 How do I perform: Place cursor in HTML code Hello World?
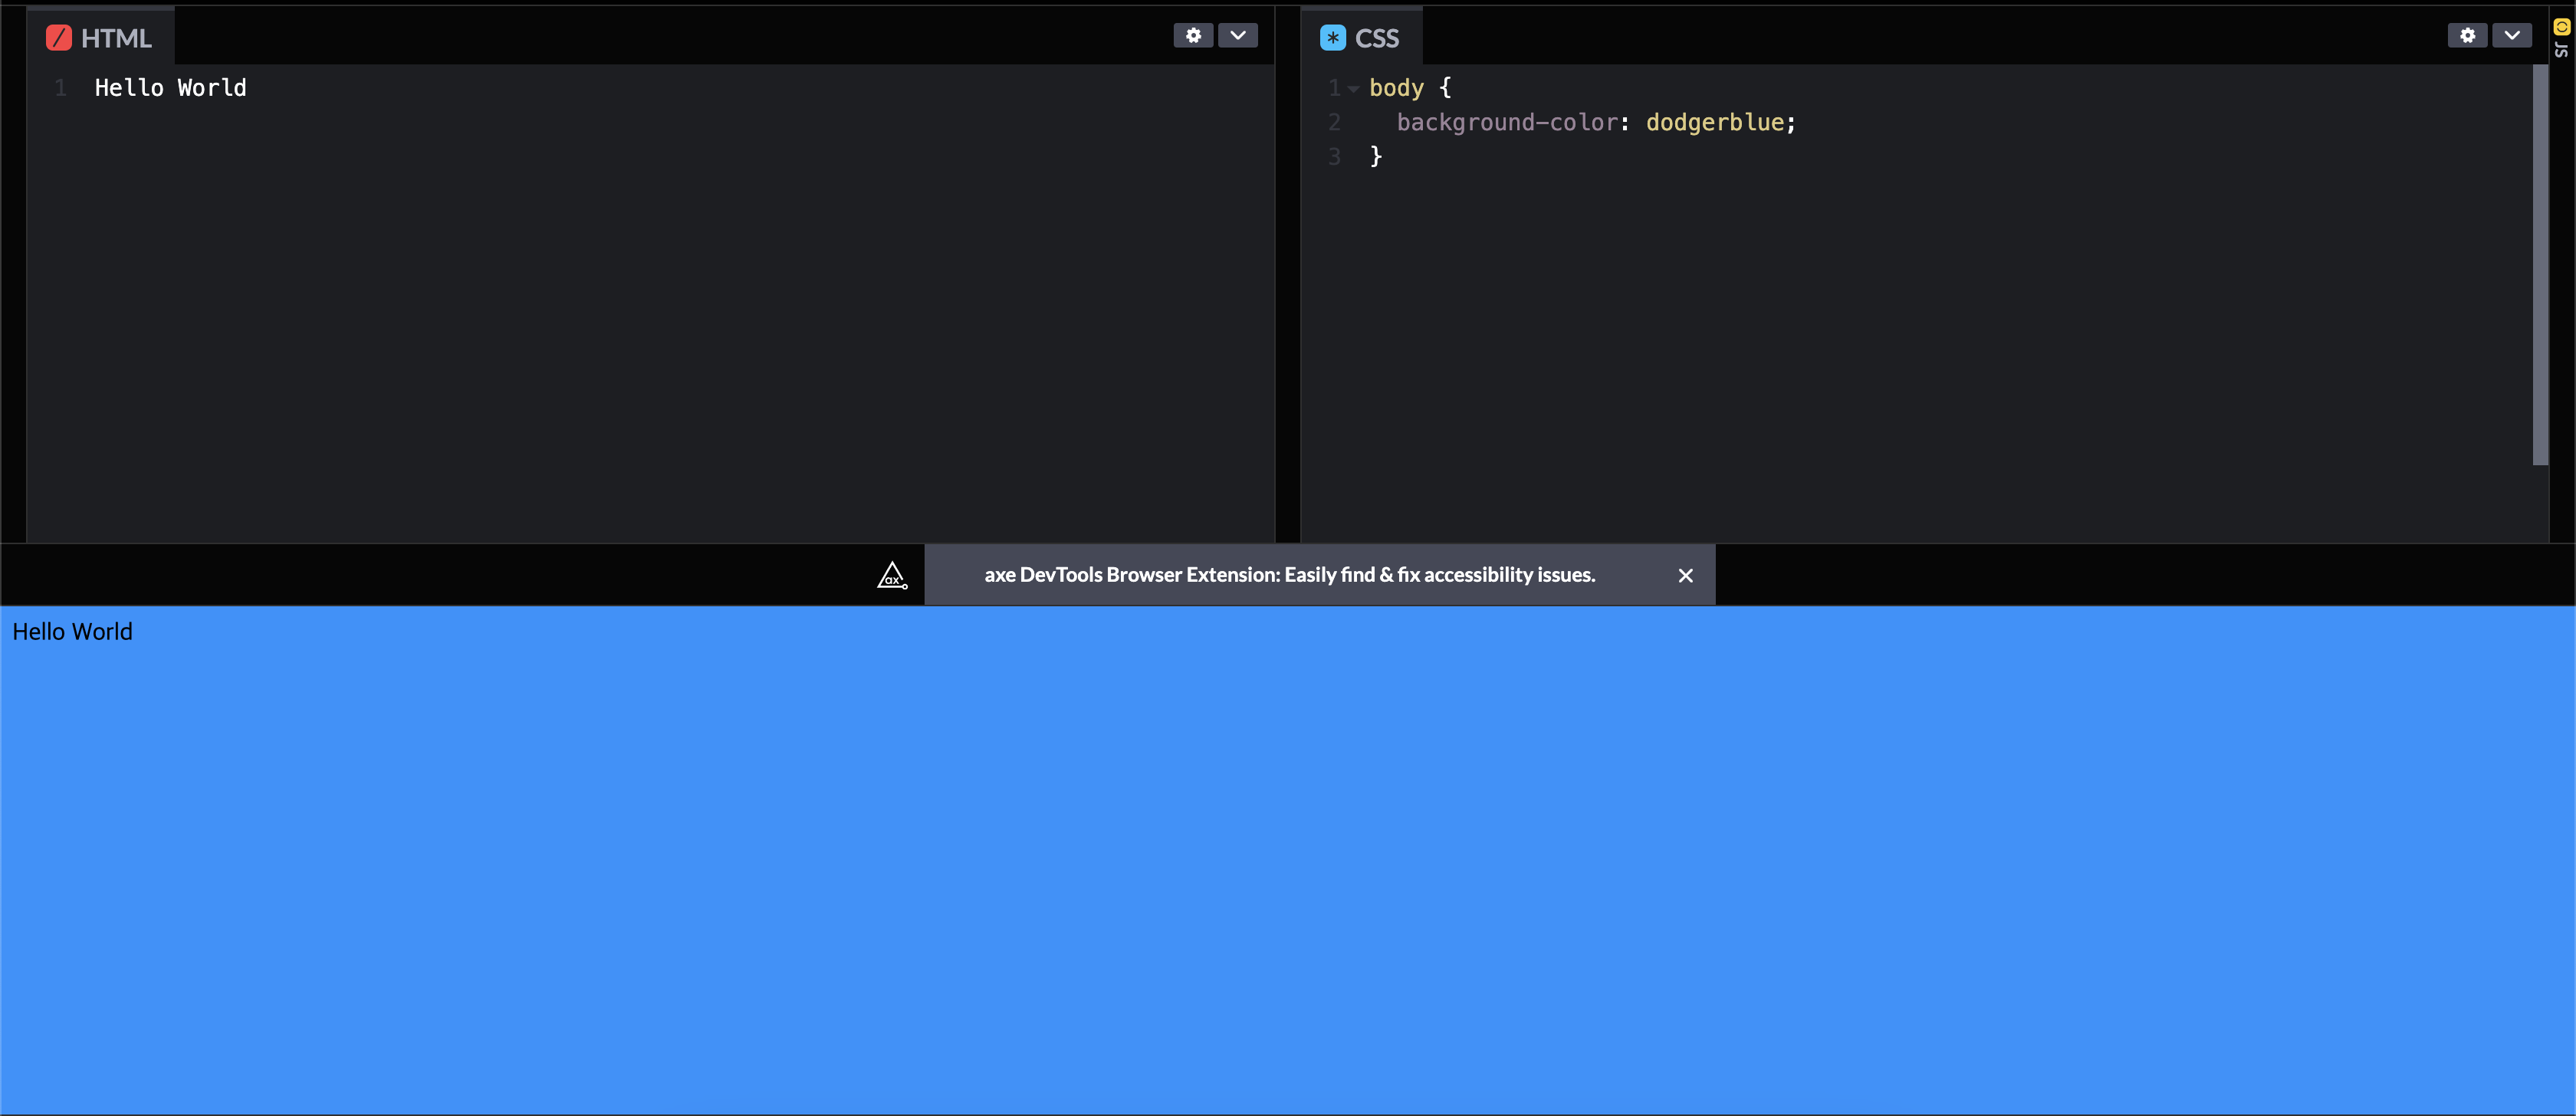point(170,88)
